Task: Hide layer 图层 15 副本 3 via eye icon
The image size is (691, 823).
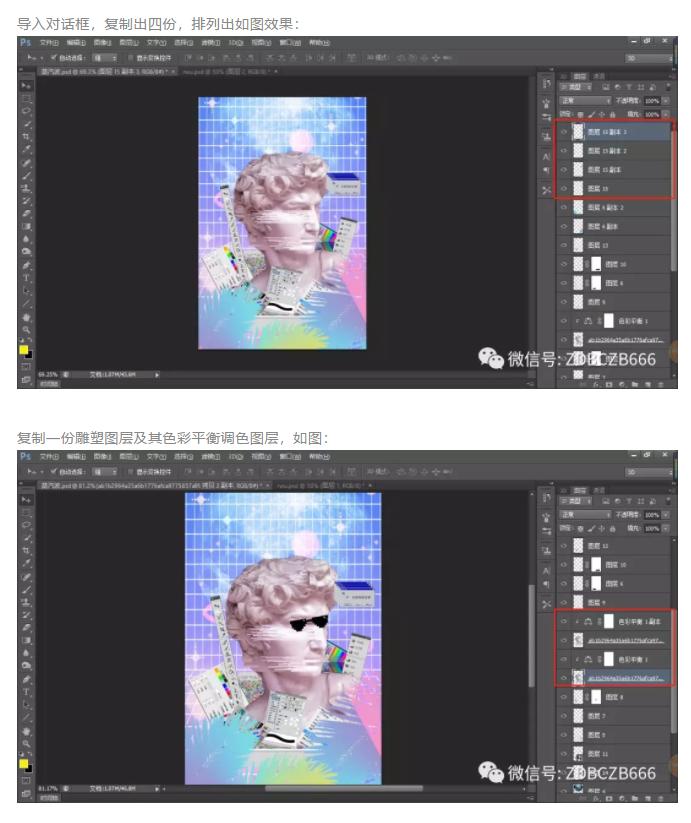Action: point(564,132)
